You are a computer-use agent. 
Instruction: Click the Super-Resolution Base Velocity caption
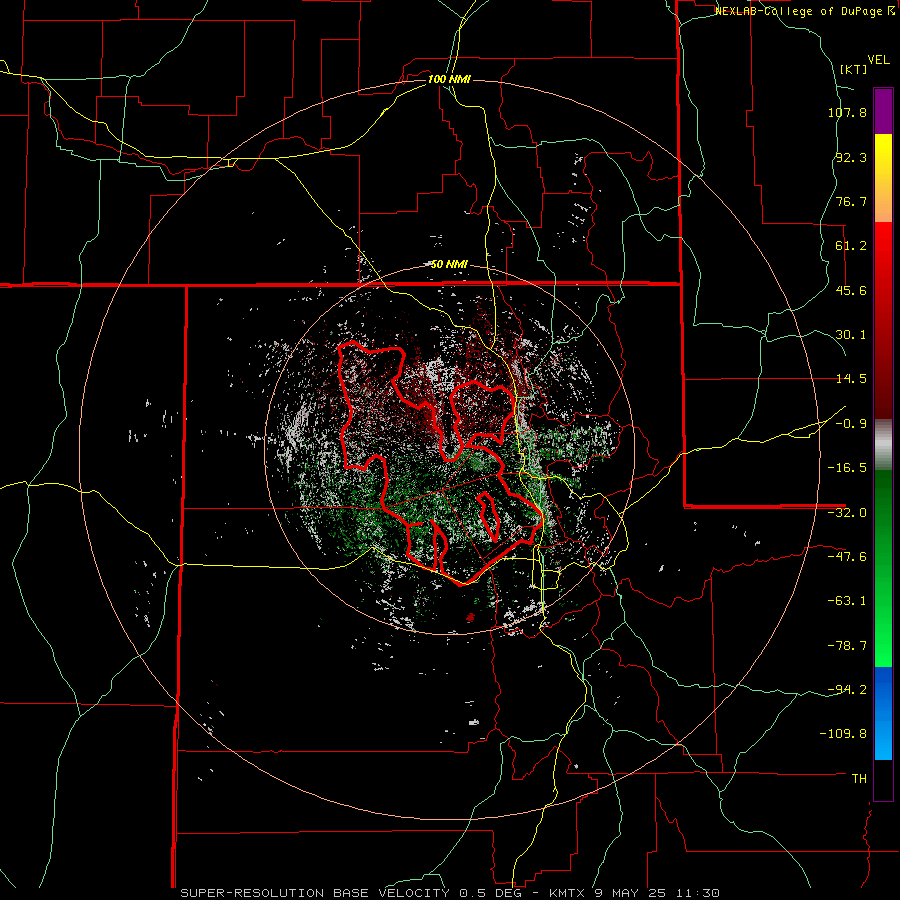(x=450, y=893)
